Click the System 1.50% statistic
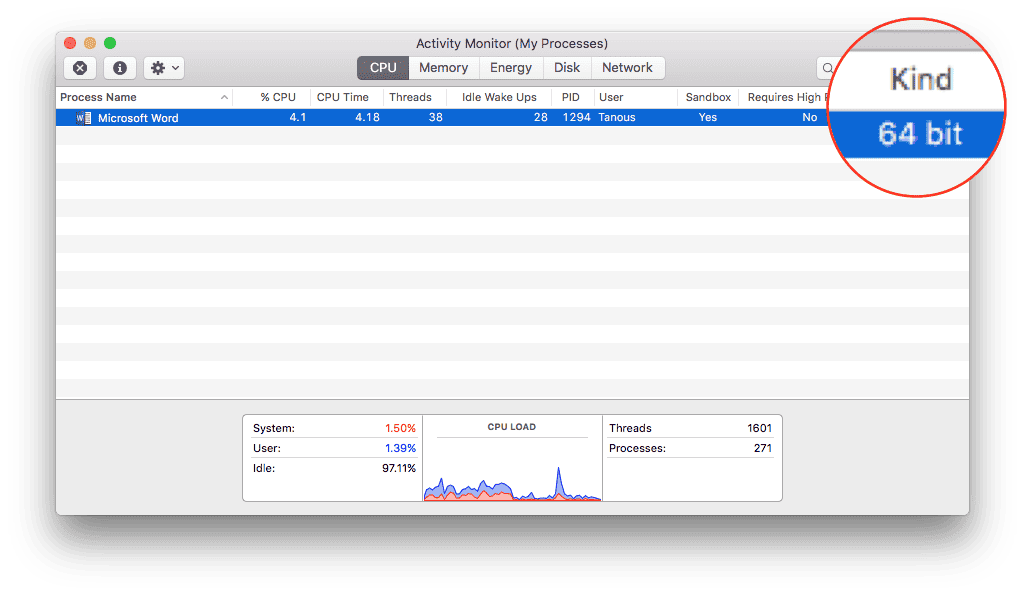1025x595 pixels. (x=334, y=428)
